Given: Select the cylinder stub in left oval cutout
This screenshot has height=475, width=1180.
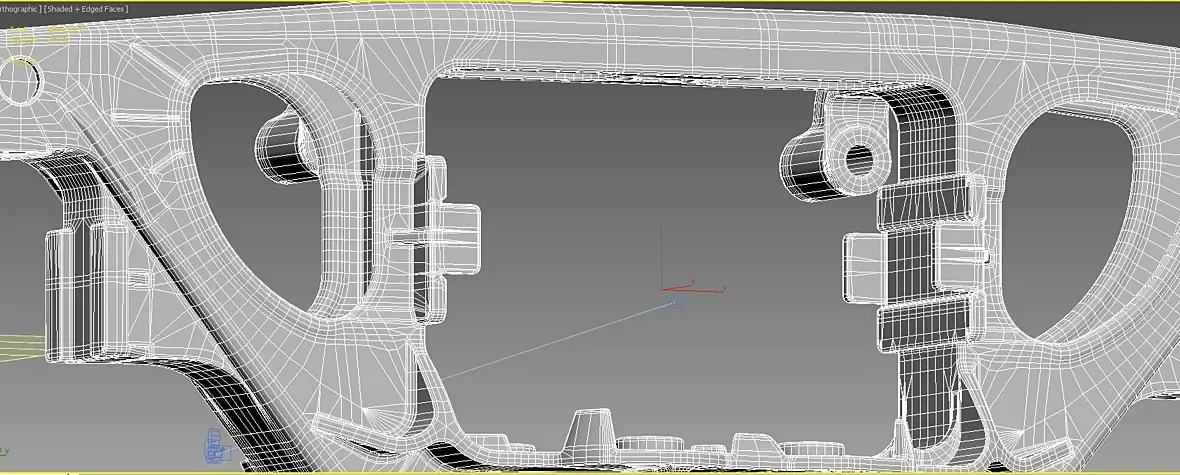Looking at the screenshot, I should coord(284,147).
